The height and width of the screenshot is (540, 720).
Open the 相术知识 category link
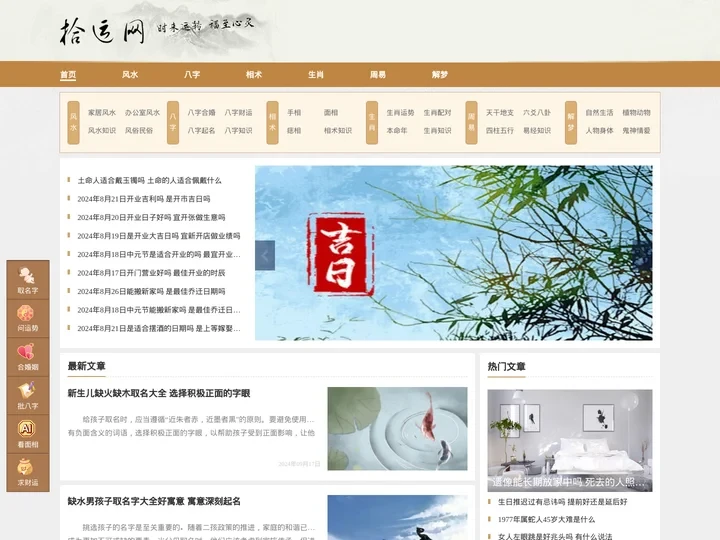click(x=338, y=130)
